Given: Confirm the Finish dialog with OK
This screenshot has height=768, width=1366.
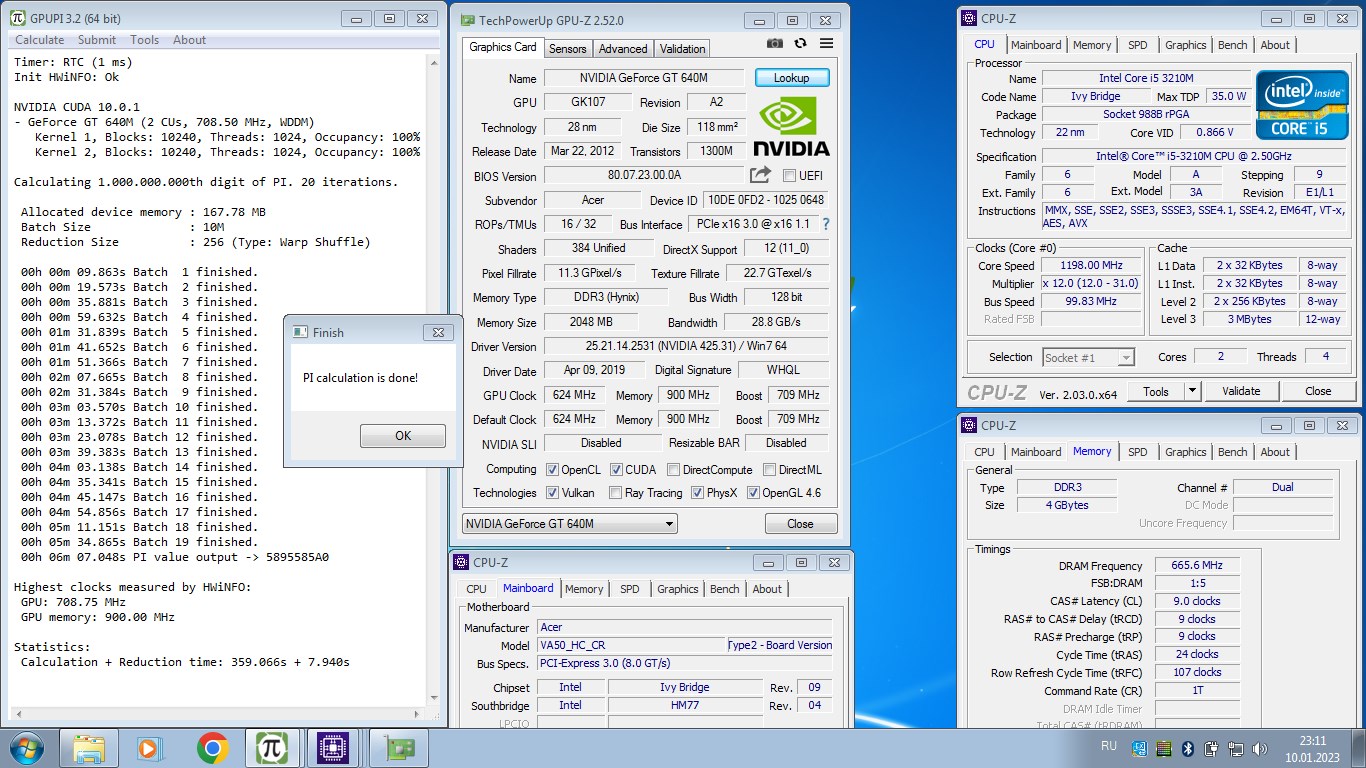Looking at the screenshot, I should (403, 436).
